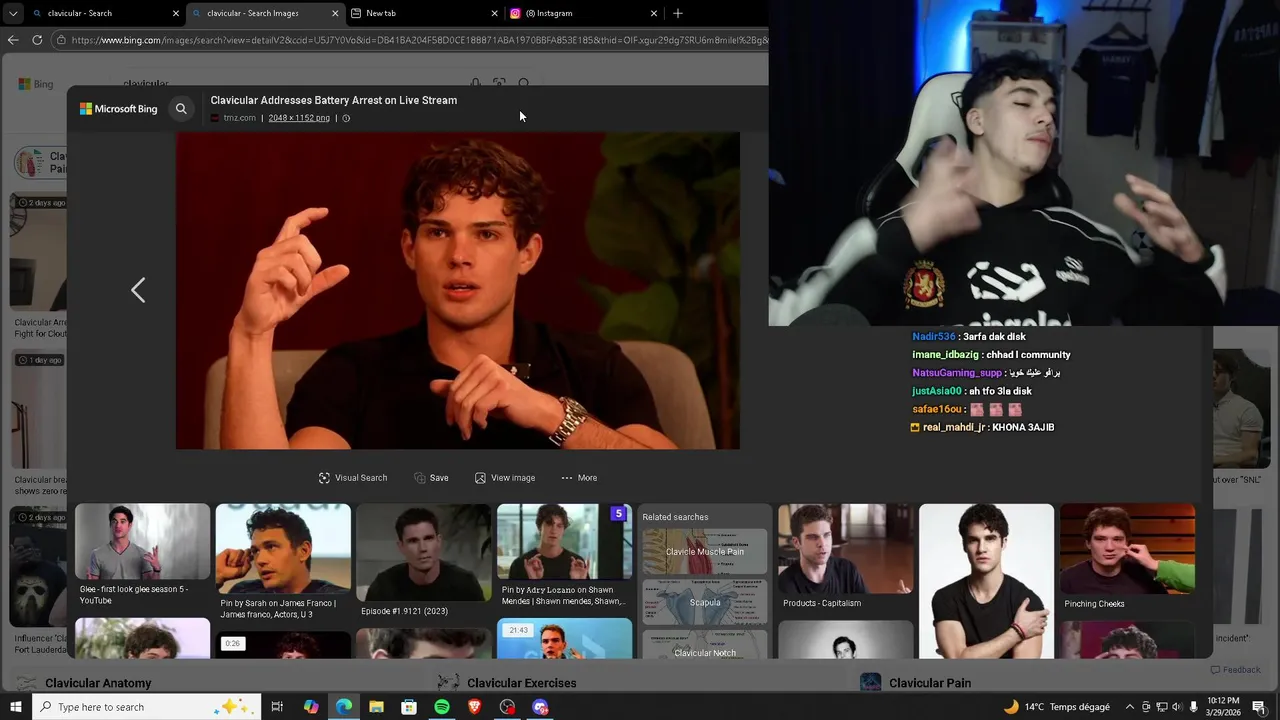Open the clock showing 10:12 PM
This screenshot has height=720, width=1280.
(x=1223, y=707)
